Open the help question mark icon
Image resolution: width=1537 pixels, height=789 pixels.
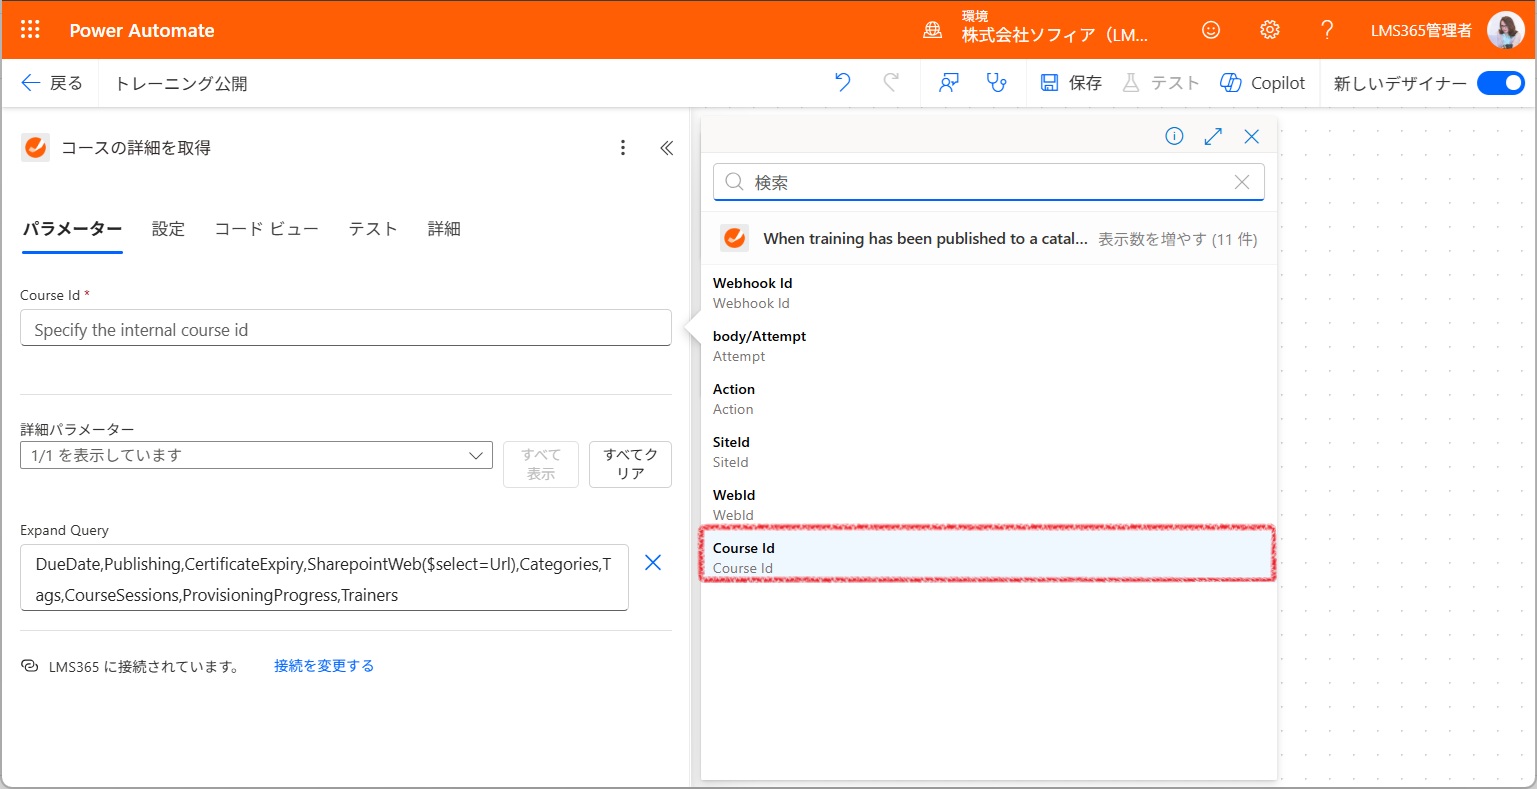(x=1327, y=30)
